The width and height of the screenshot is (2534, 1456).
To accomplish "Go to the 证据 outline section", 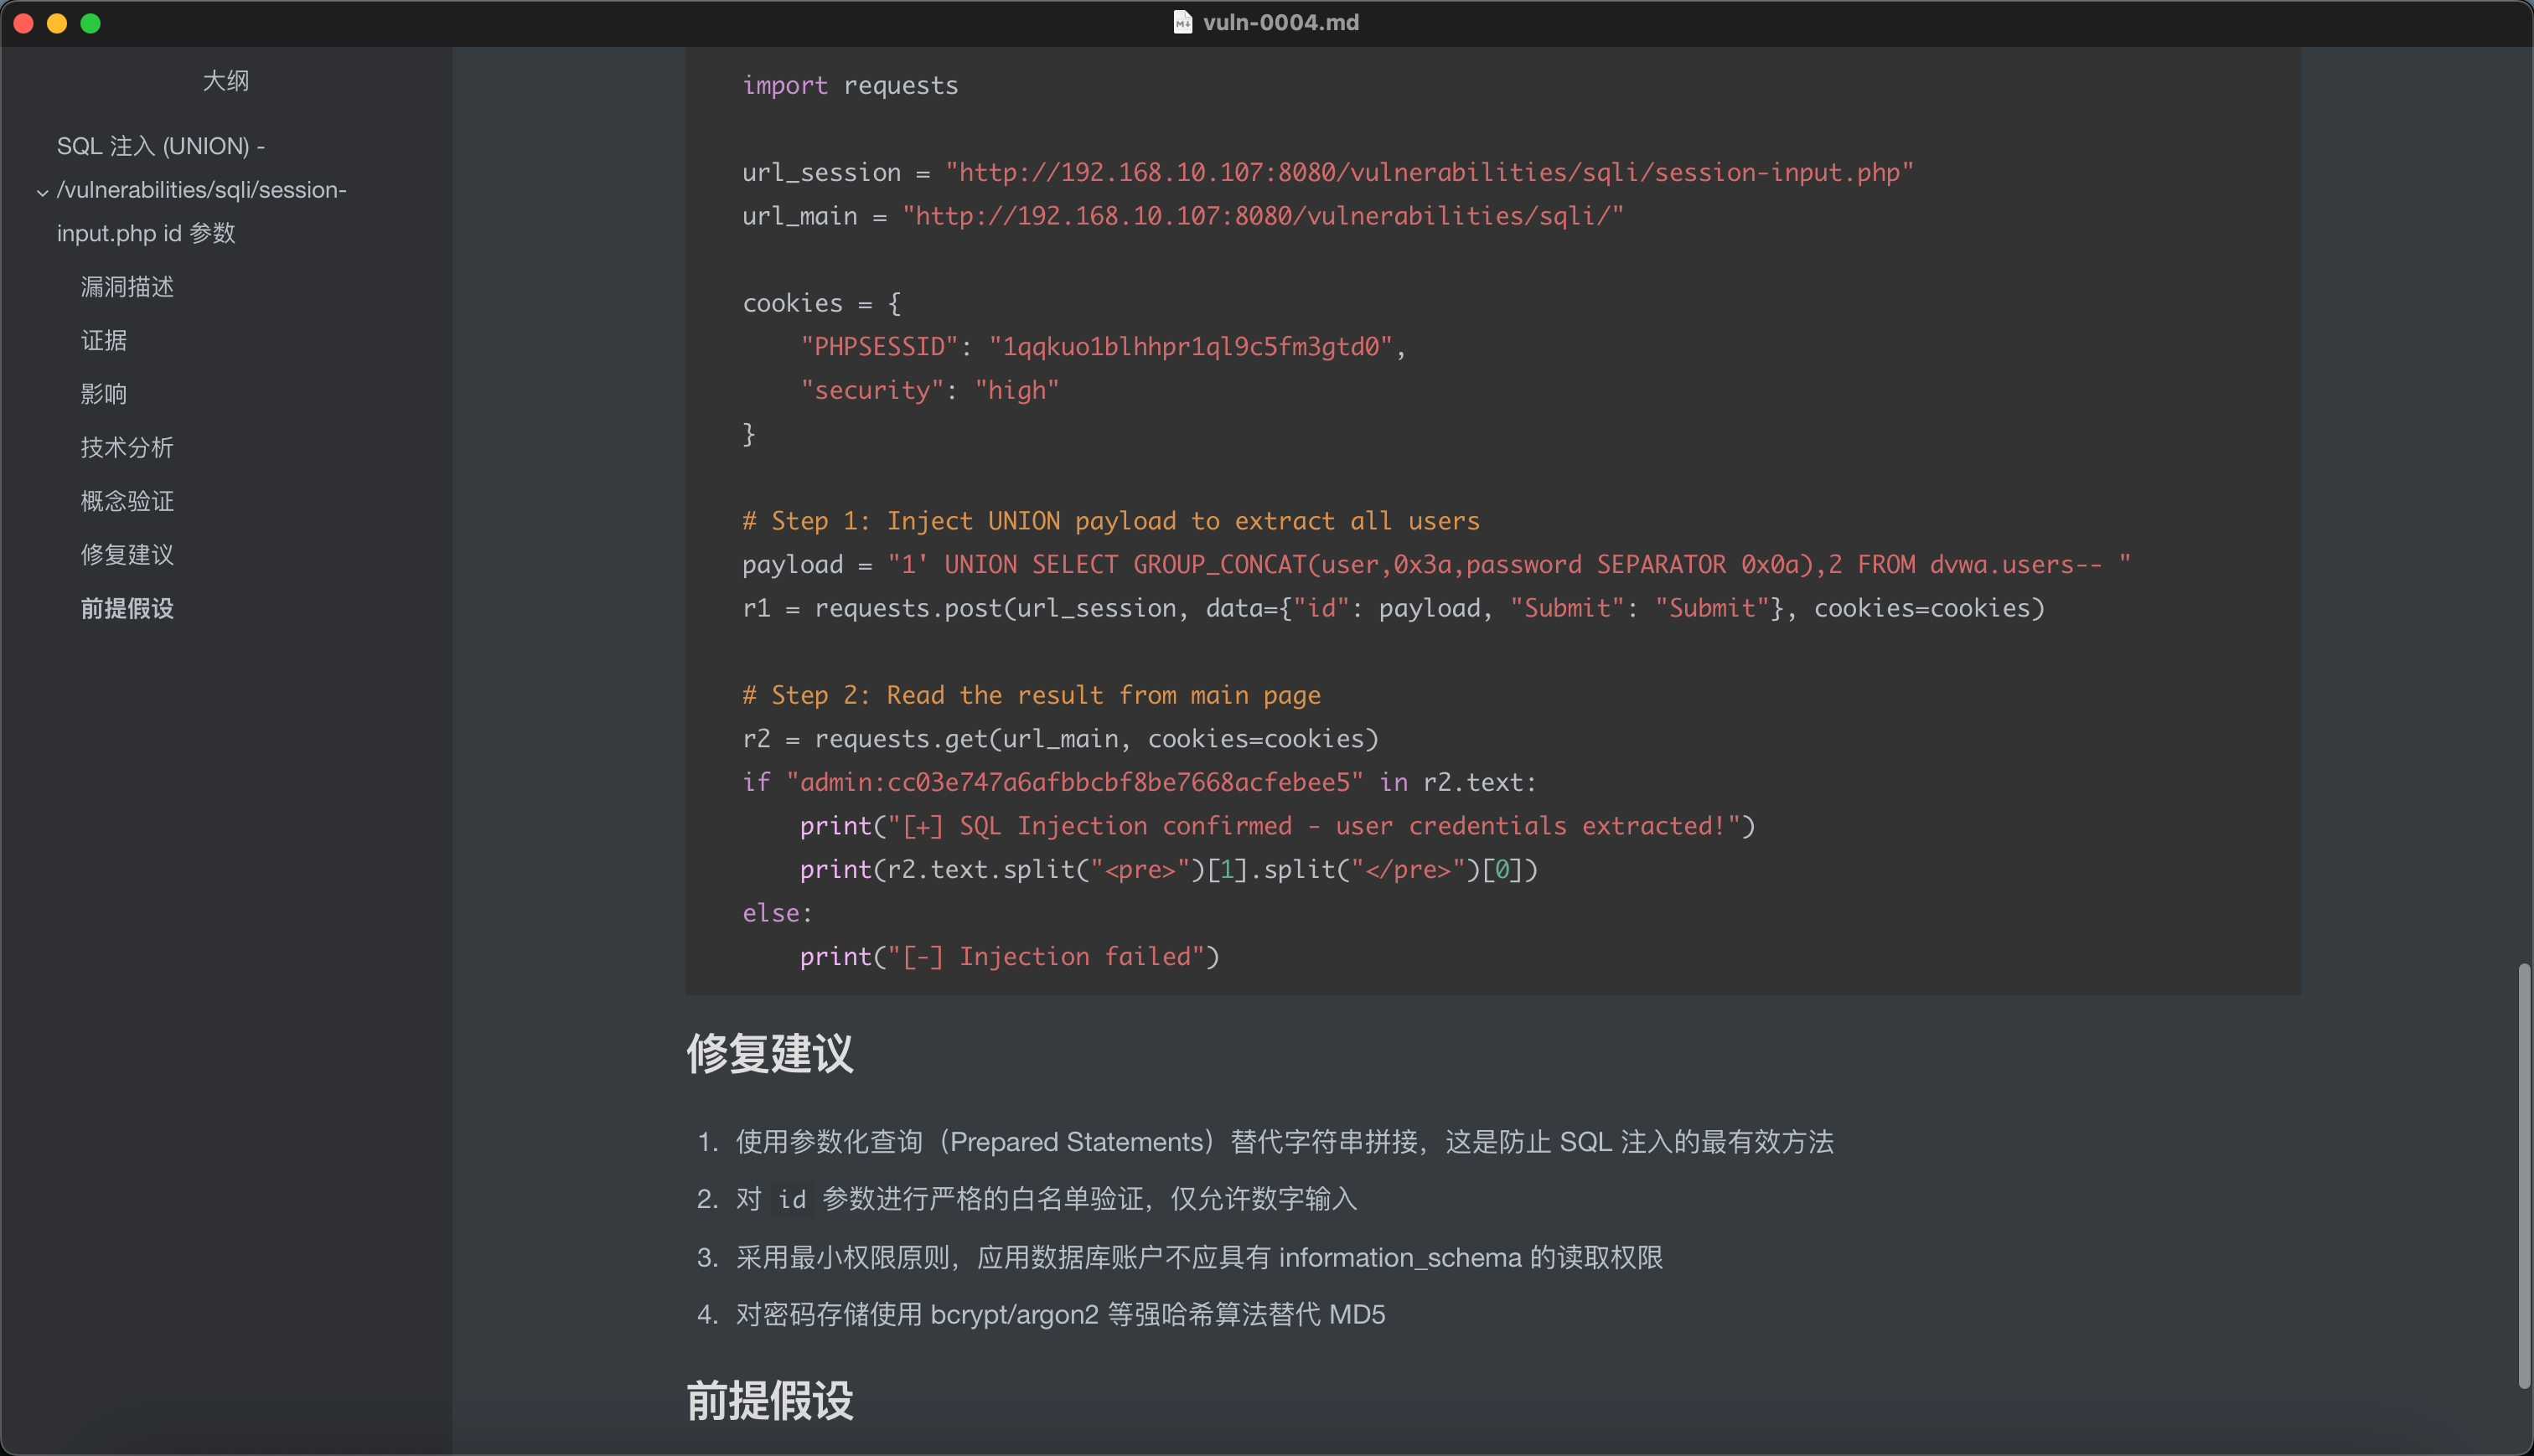I will (104, 340).
